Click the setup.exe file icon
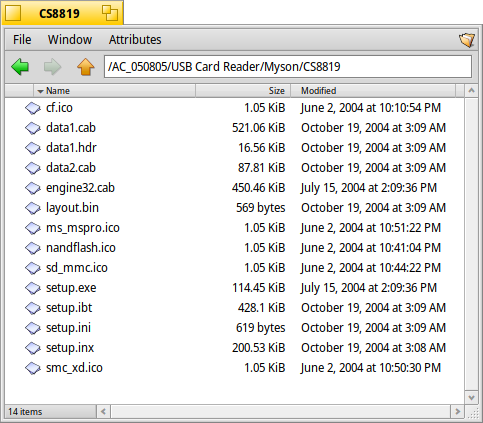The image size is (483, 423). coord(33,288)
